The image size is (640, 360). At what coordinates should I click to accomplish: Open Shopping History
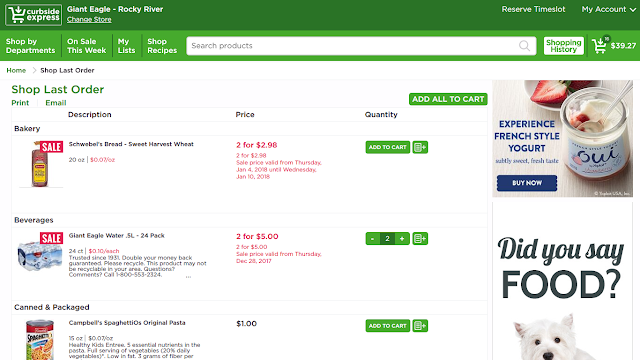click(x=563, y=46)
